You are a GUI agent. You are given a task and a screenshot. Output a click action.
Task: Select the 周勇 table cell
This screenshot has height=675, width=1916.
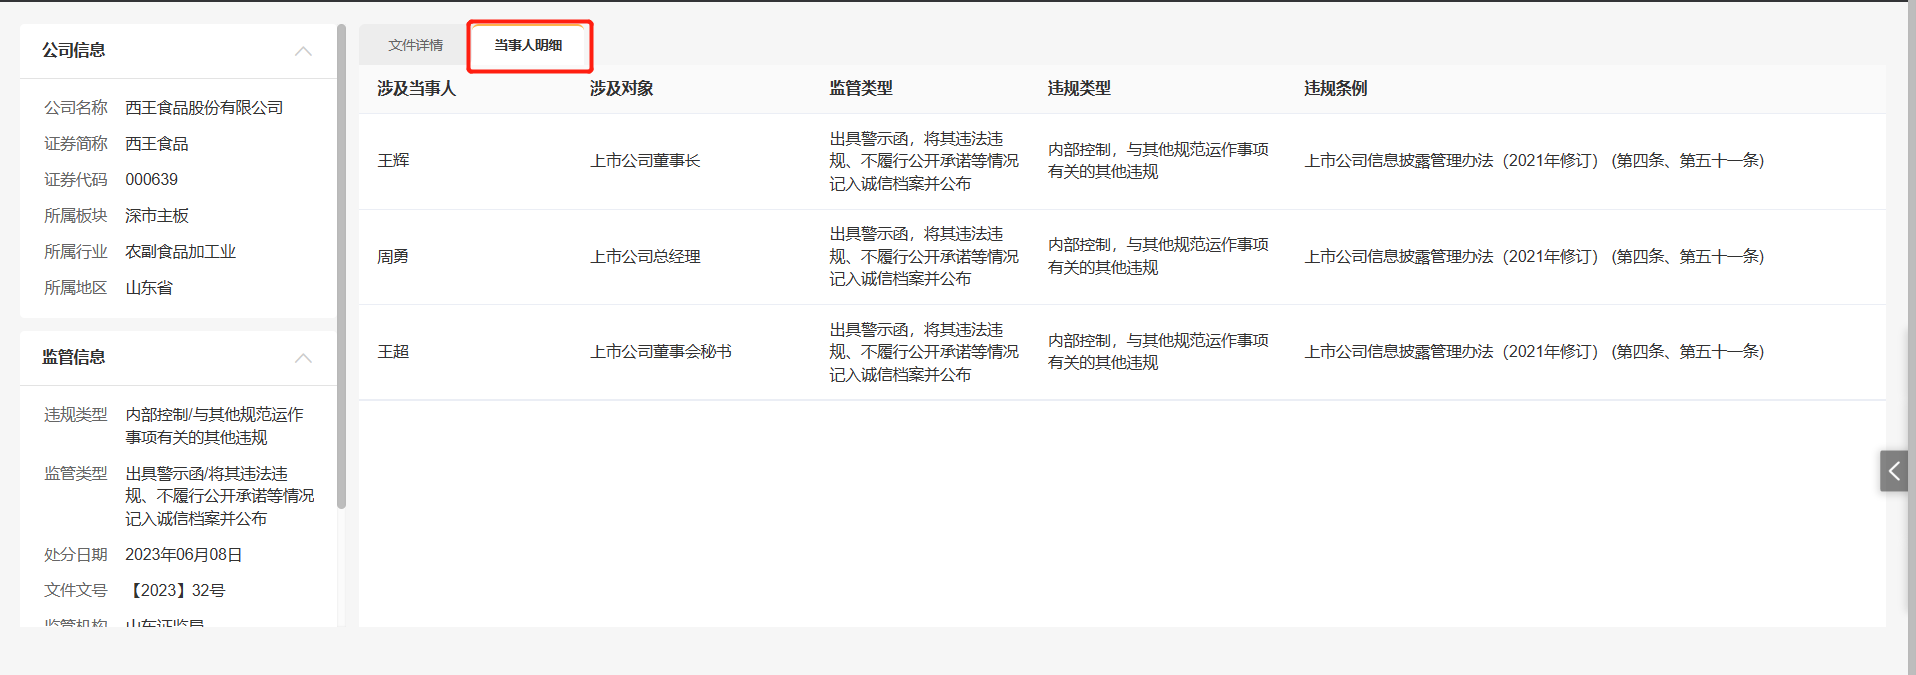click(x=393, y=256)
